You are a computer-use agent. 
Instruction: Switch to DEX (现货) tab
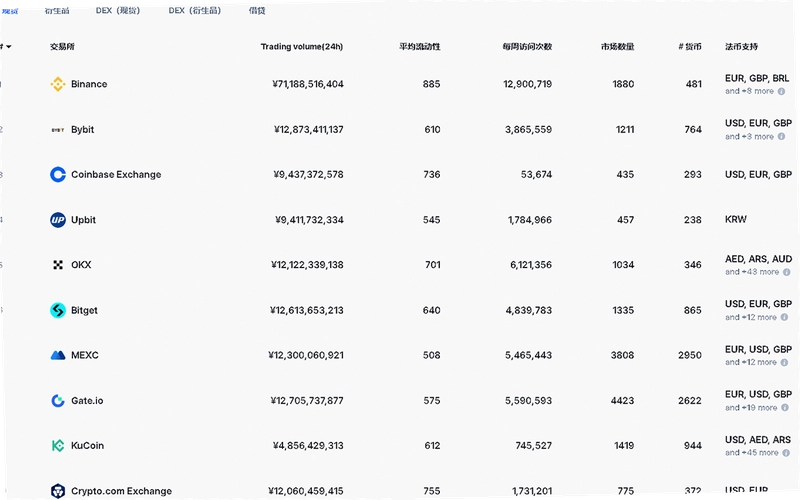click(x=118, y=10)
